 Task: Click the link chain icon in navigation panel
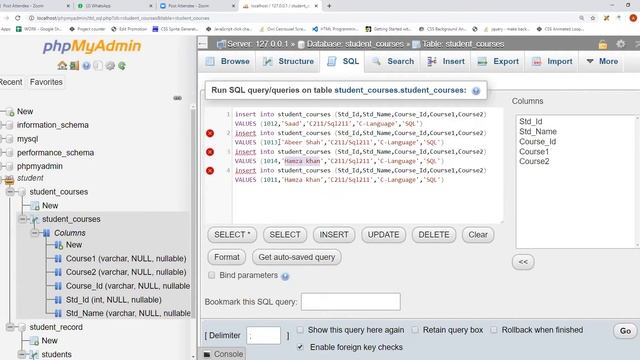click(x=177, y=98)
